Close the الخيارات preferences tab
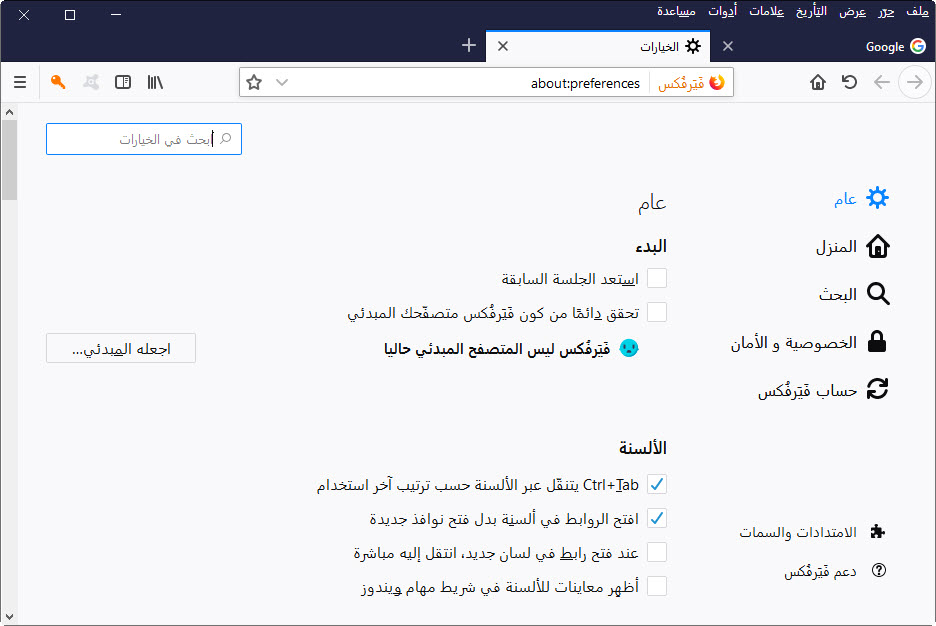936x626 pixels. 503,46
